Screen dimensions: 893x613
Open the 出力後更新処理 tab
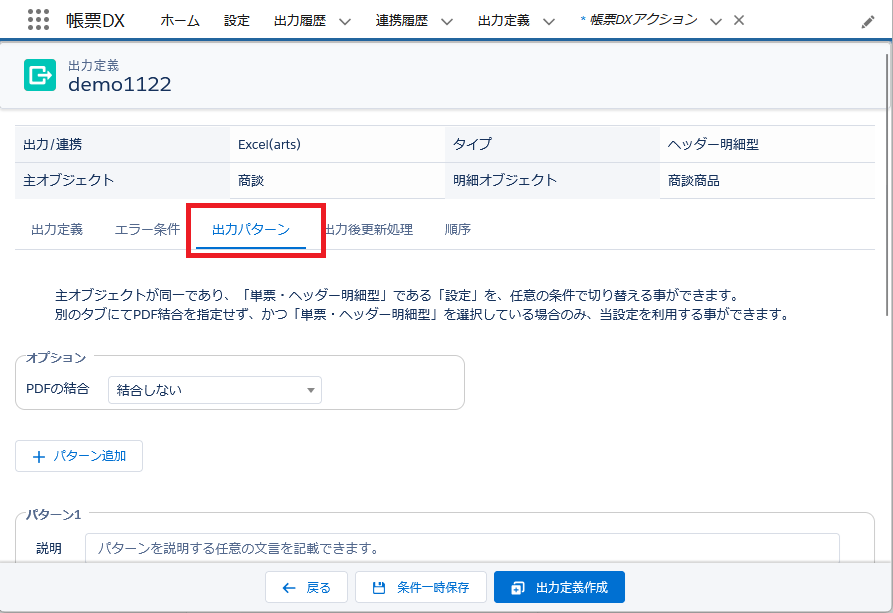pyautogui.click(x=369, y=229)
